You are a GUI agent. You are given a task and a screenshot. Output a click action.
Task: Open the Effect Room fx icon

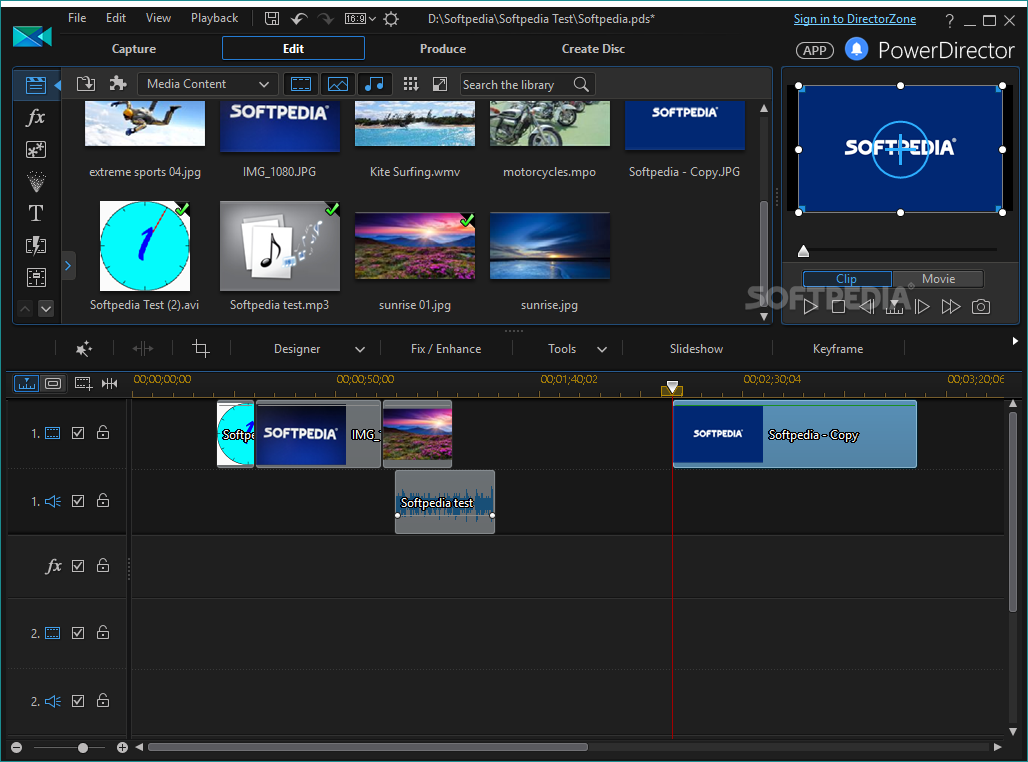pos(35,117)
